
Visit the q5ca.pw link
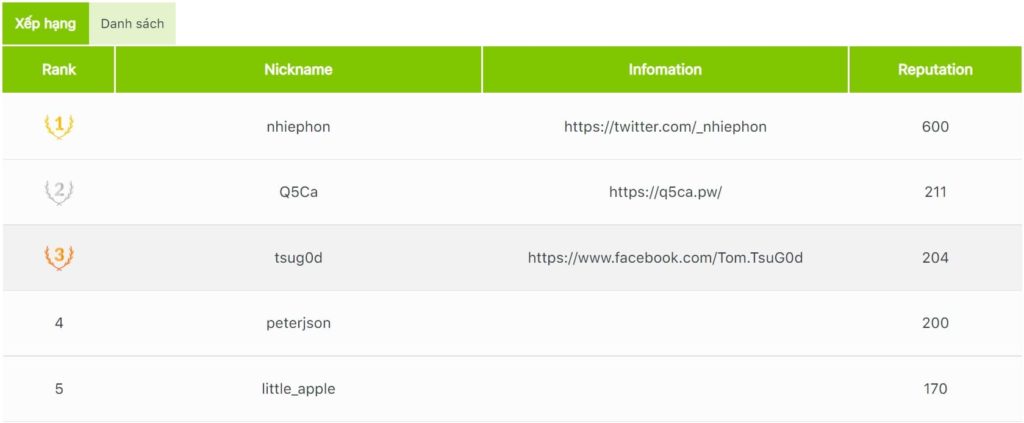(x=665, y=192)
